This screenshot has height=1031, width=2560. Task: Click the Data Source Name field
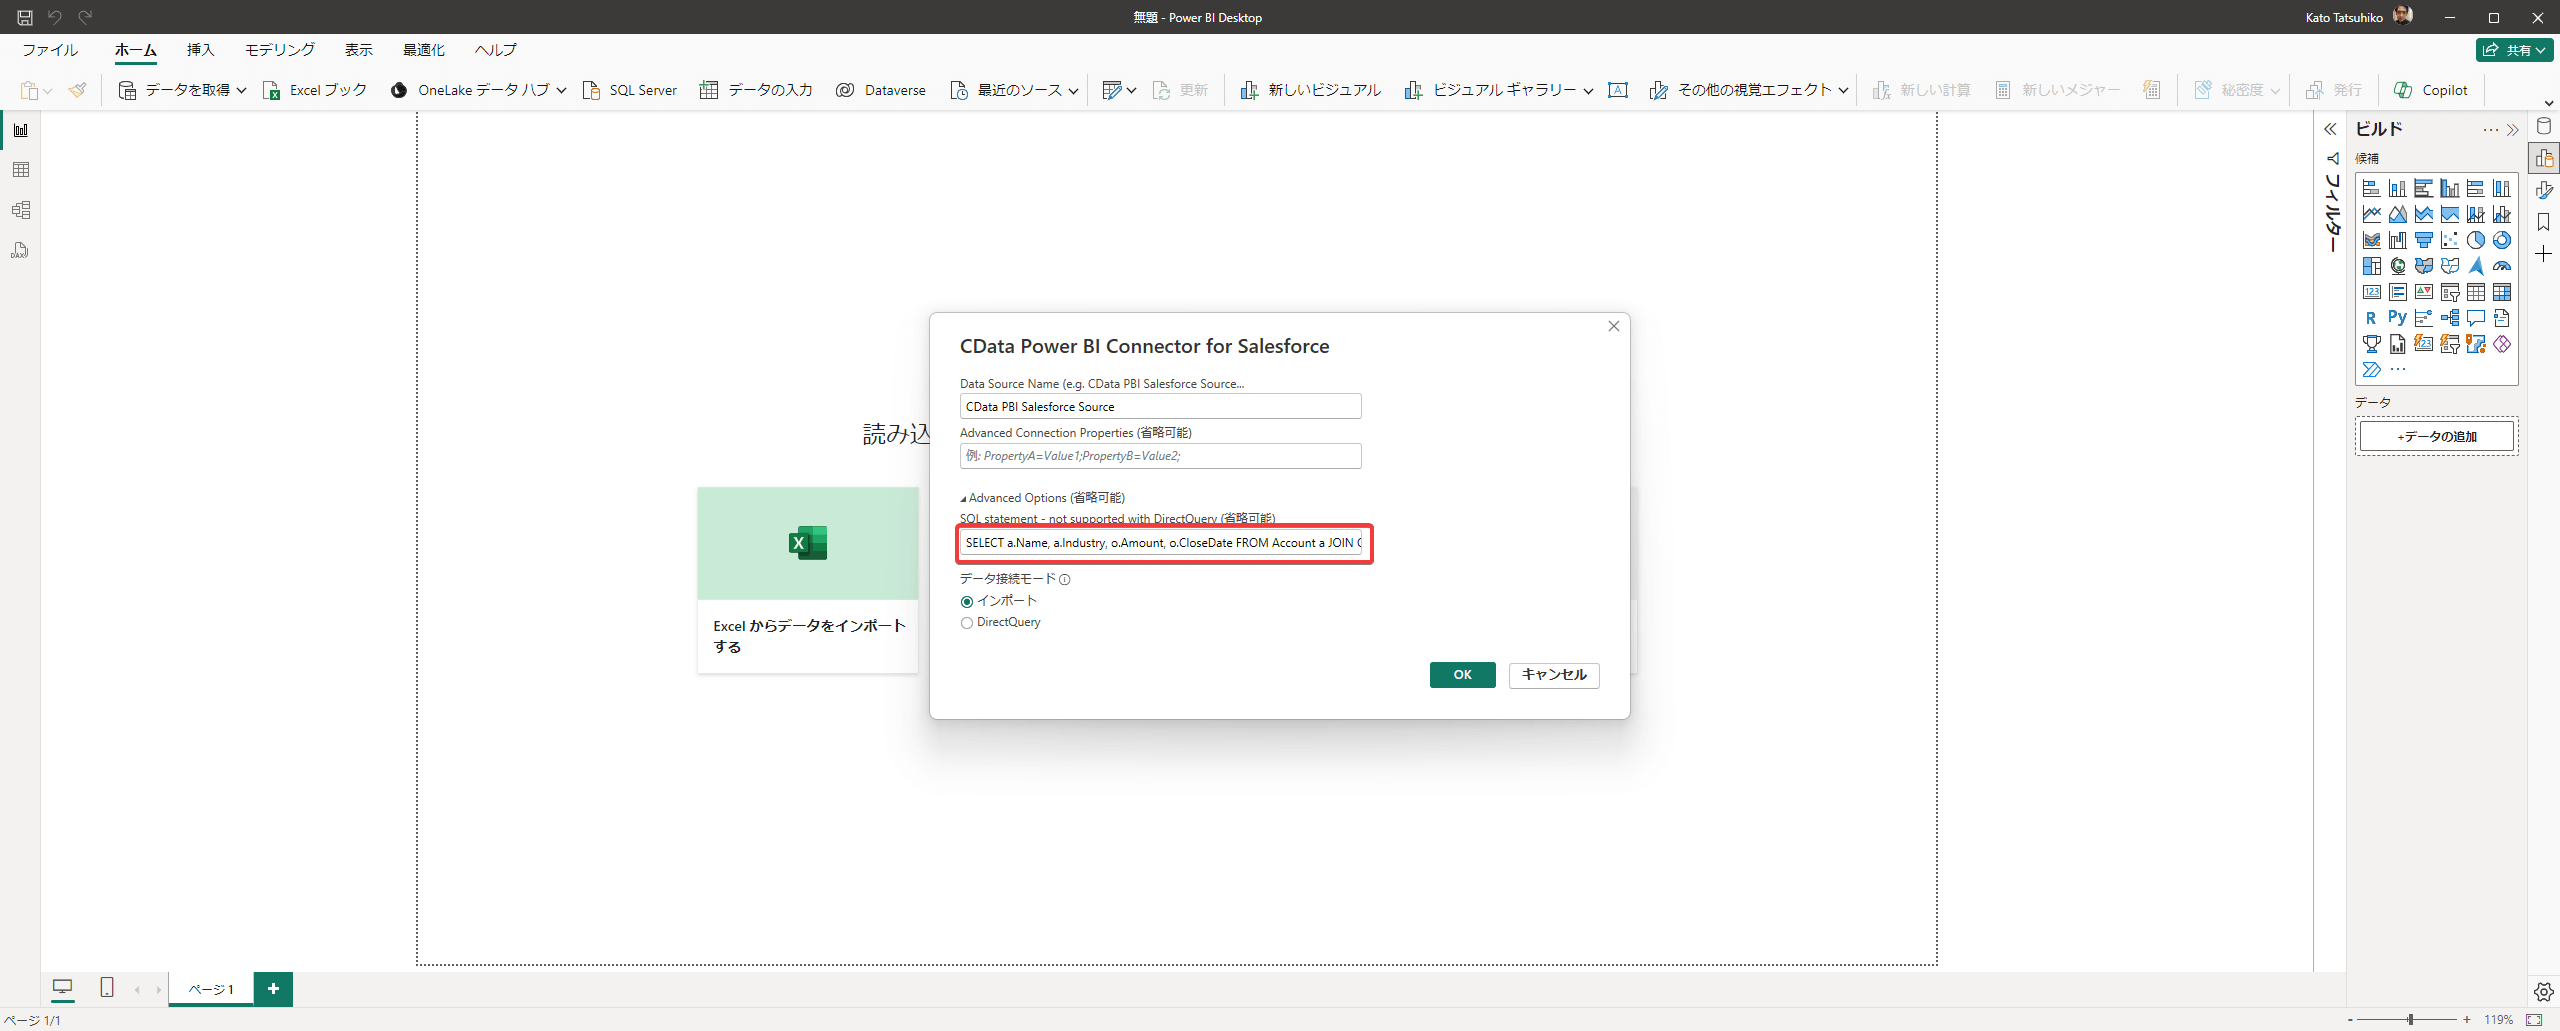coord(1160,406)
